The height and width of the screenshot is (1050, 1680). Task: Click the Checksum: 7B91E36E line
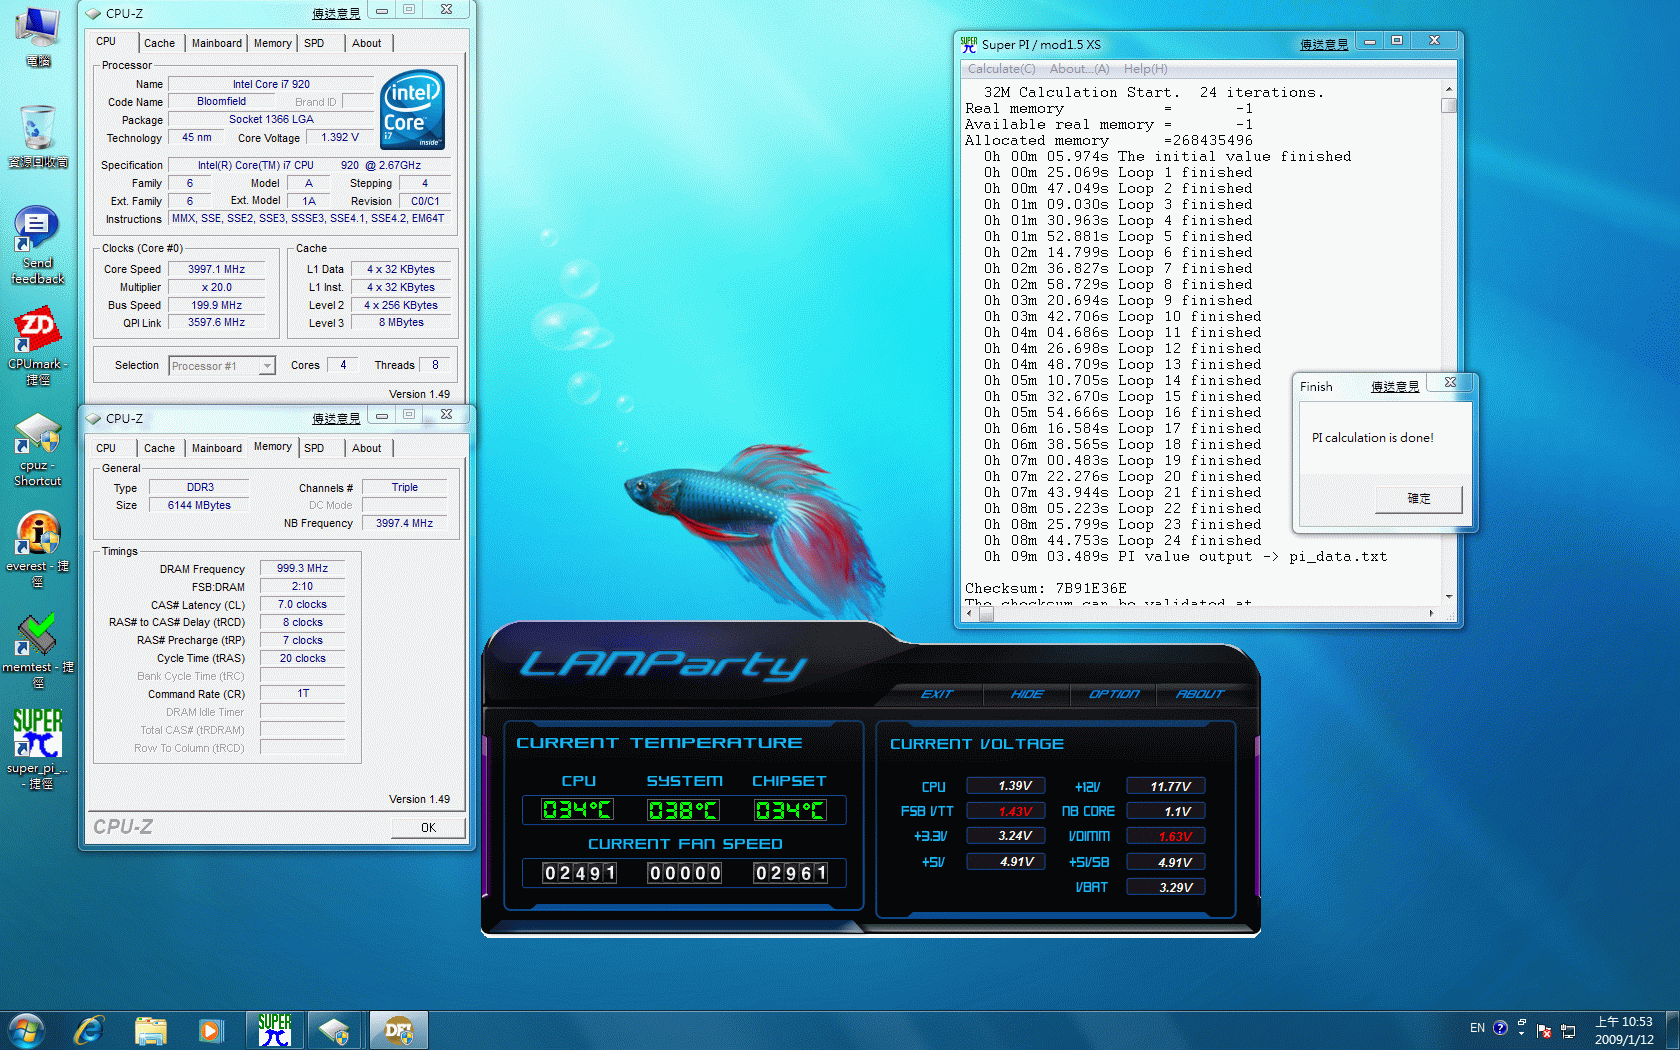coord(1045,588)
